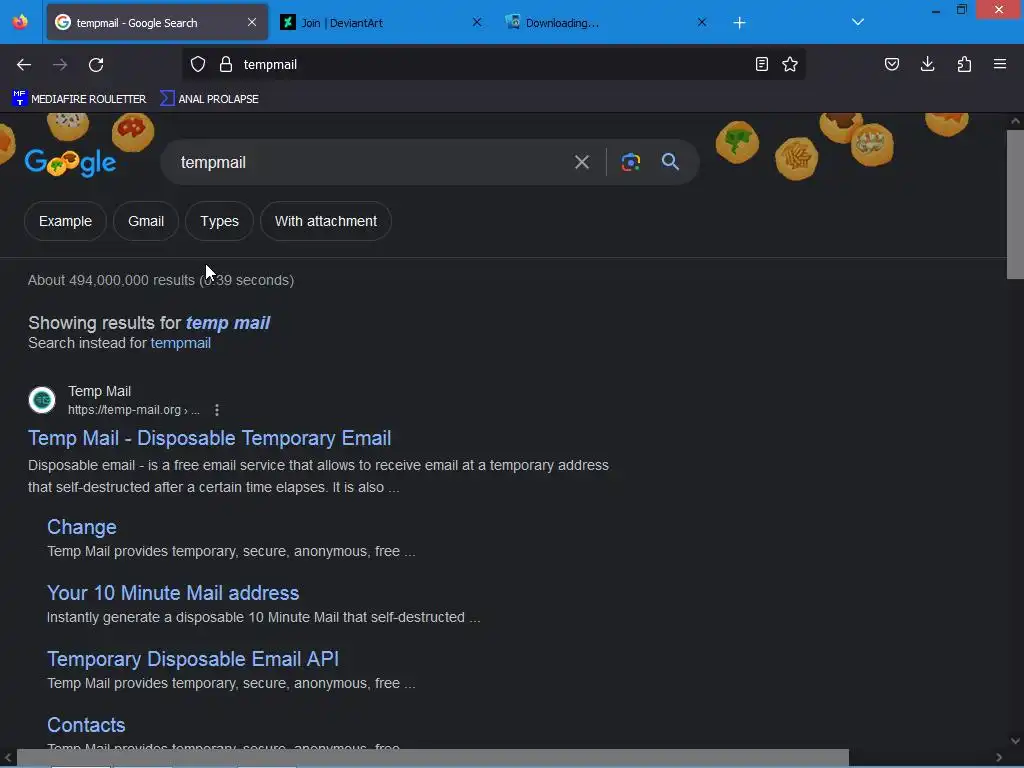Click the magnifier search submit icon

(x=671, y=162)
